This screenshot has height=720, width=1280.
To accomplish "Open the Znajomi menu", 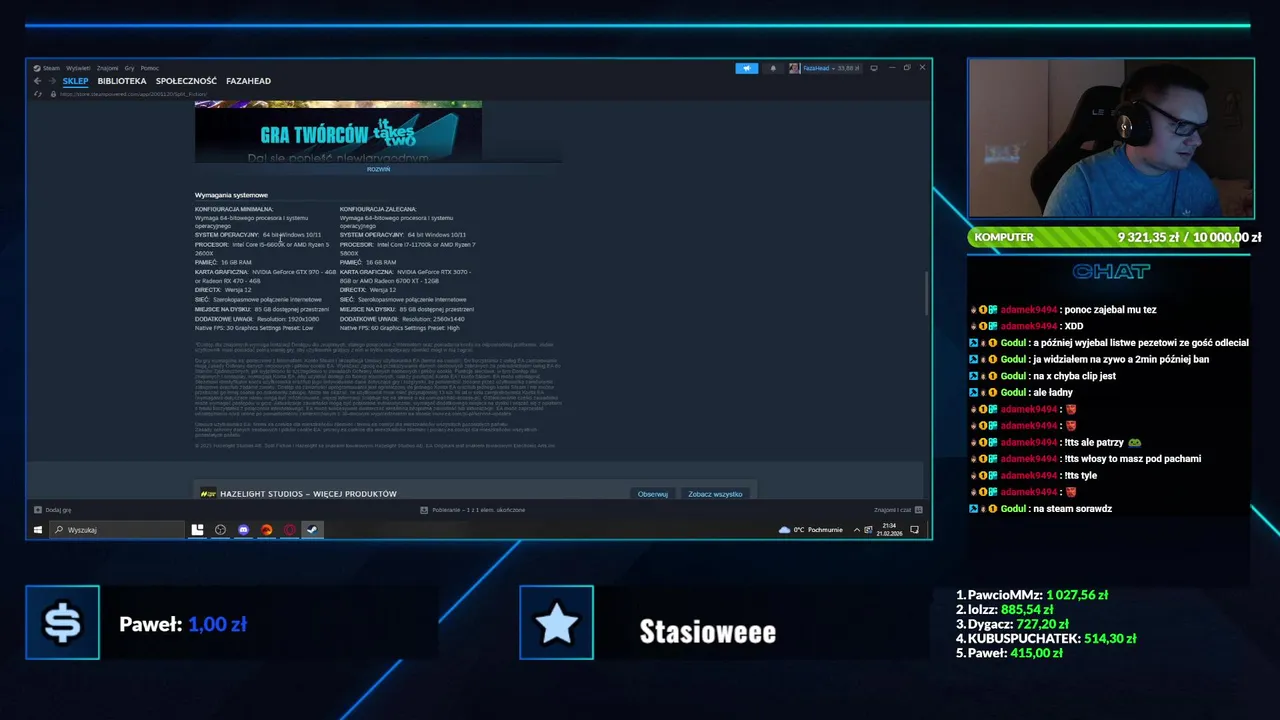I will click(107, 68).
